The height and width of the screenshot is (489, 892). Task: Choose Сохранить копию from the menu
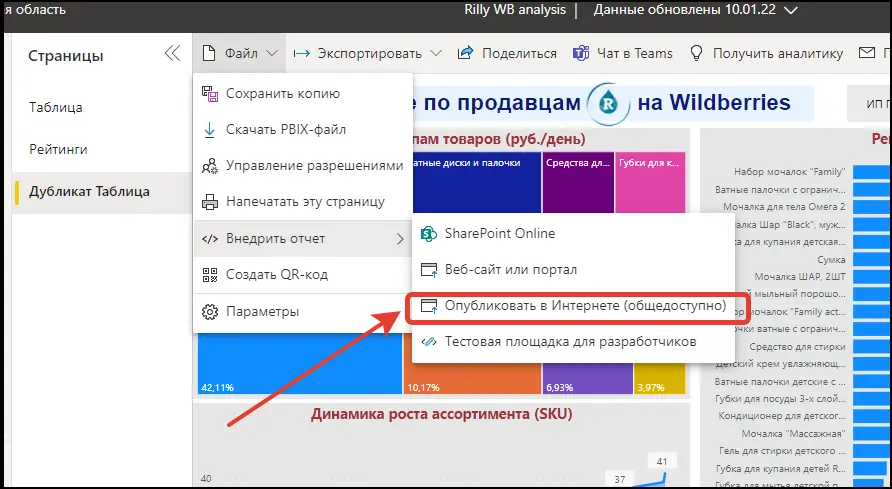coord(303,94)
